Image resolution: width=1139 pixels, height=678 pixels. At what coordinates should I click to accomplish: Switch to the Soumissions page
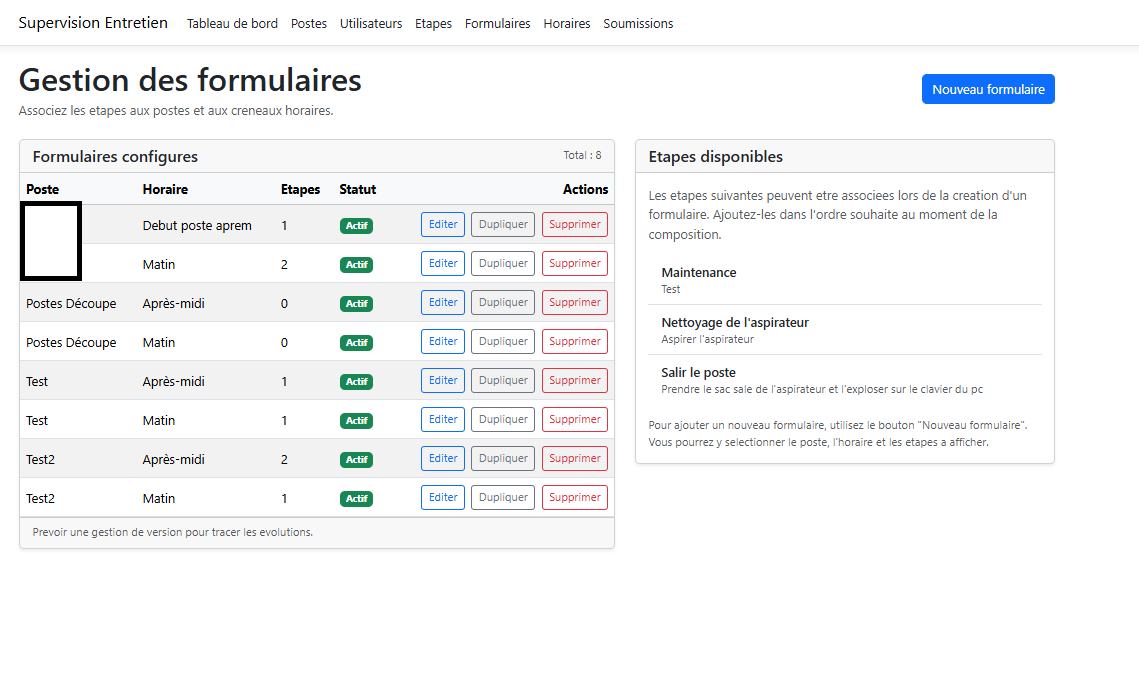(638, 23)
